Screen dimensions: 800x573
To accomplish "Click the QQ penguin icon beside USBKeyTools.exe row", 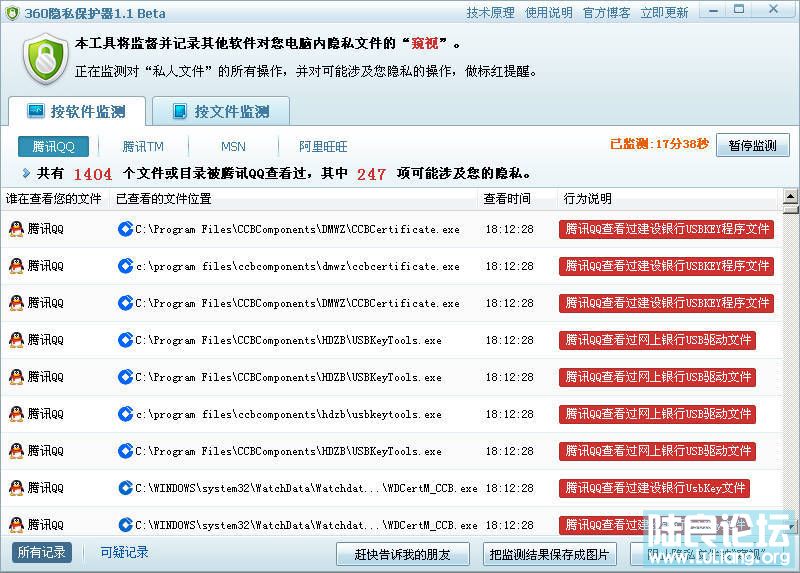I will 16,340.
